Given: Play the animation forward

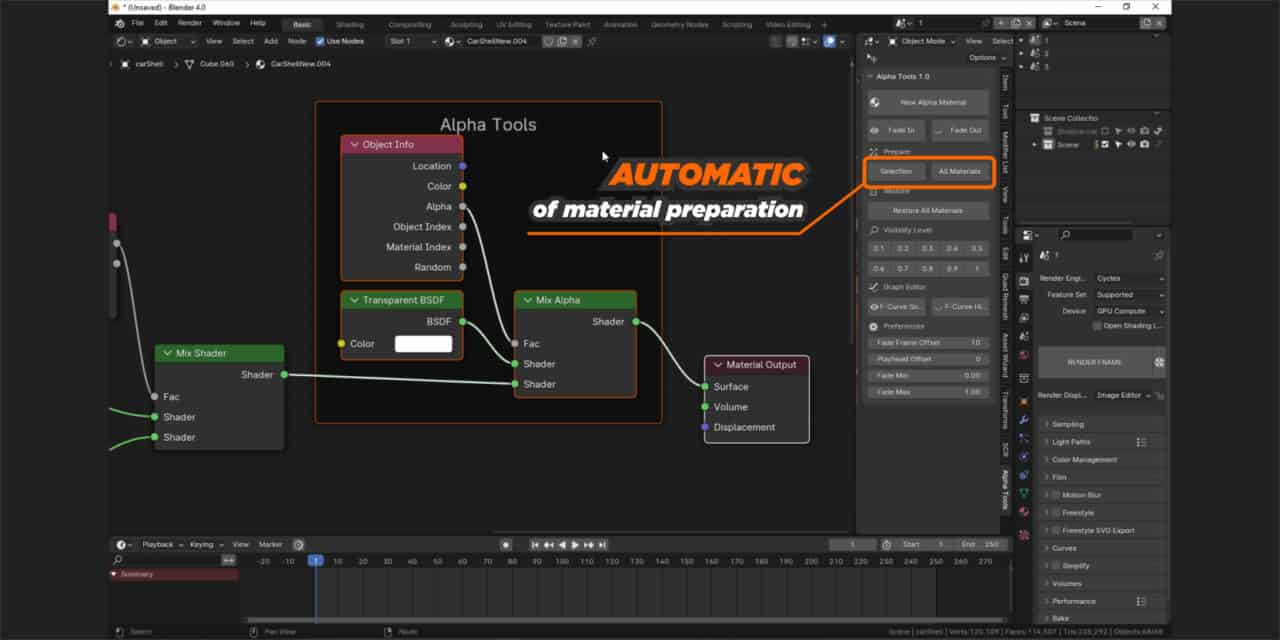Looking at the screenshot, I should pos(575,545).
